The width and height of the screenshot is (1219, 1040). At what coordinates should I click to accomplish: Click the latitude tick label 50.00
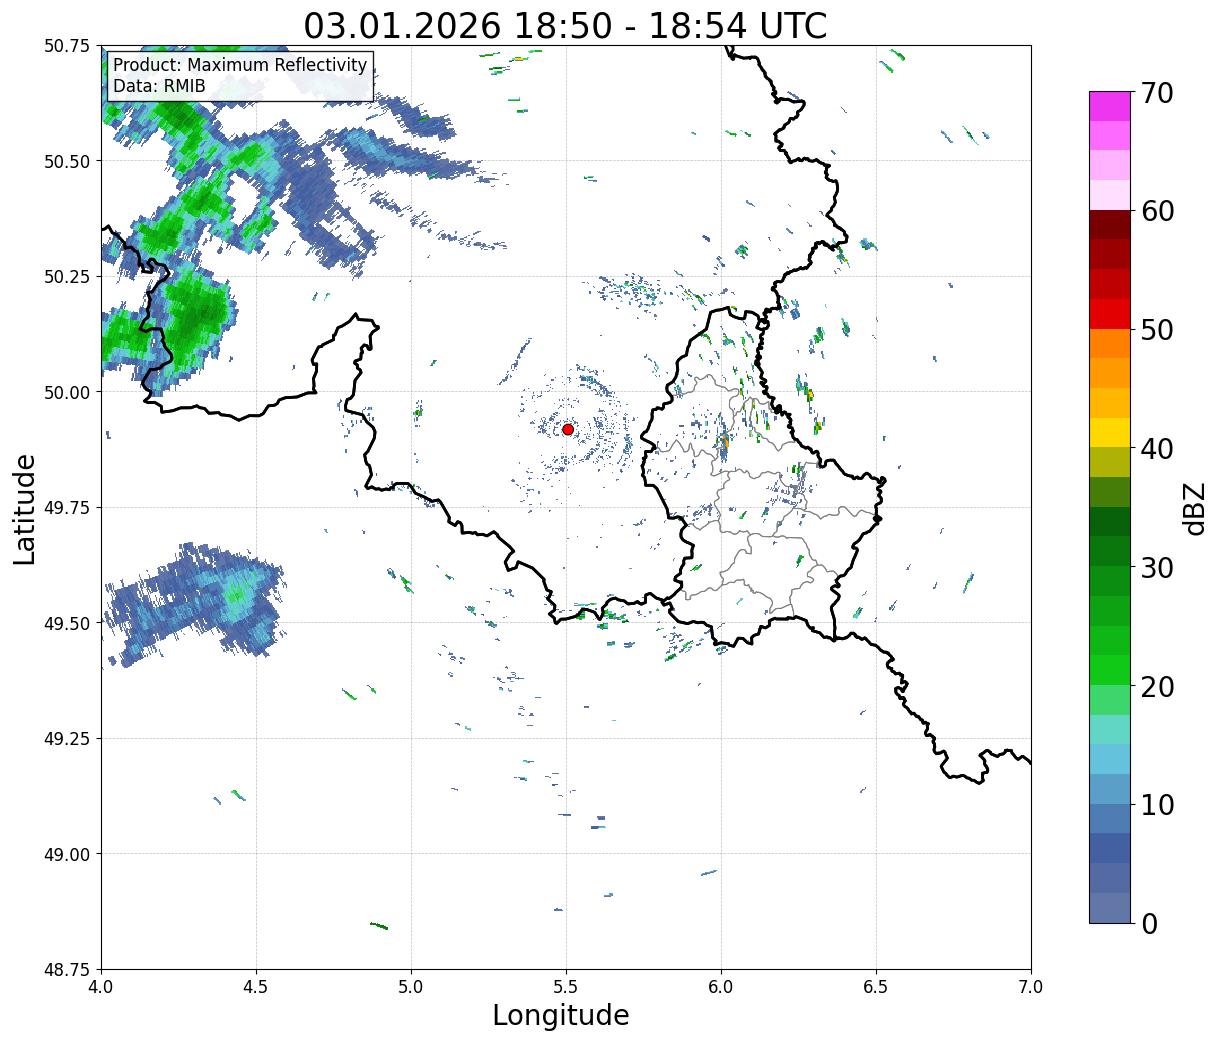coord(67,392)
